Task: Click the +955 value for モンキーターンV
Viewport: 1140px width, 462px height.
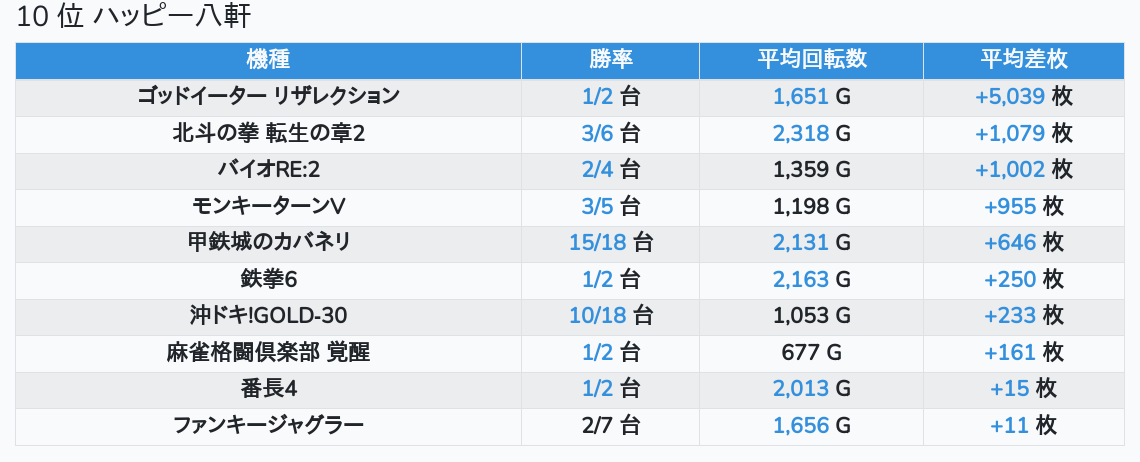Action: coord(1010,206)
